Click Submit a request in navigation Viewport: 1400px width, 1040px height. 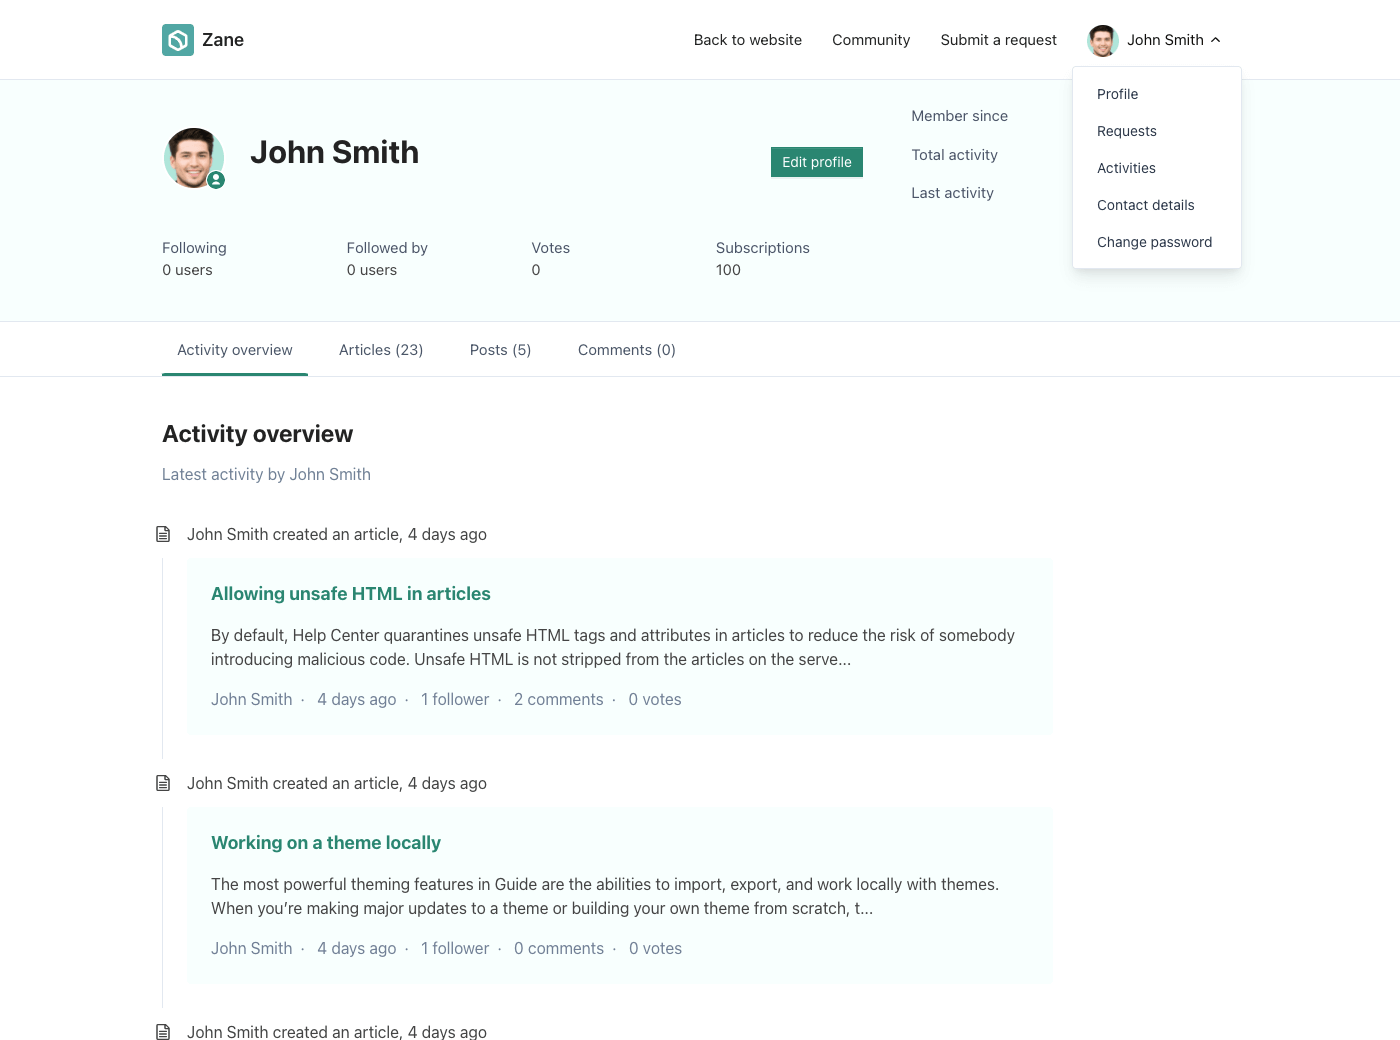pos(998,40)
